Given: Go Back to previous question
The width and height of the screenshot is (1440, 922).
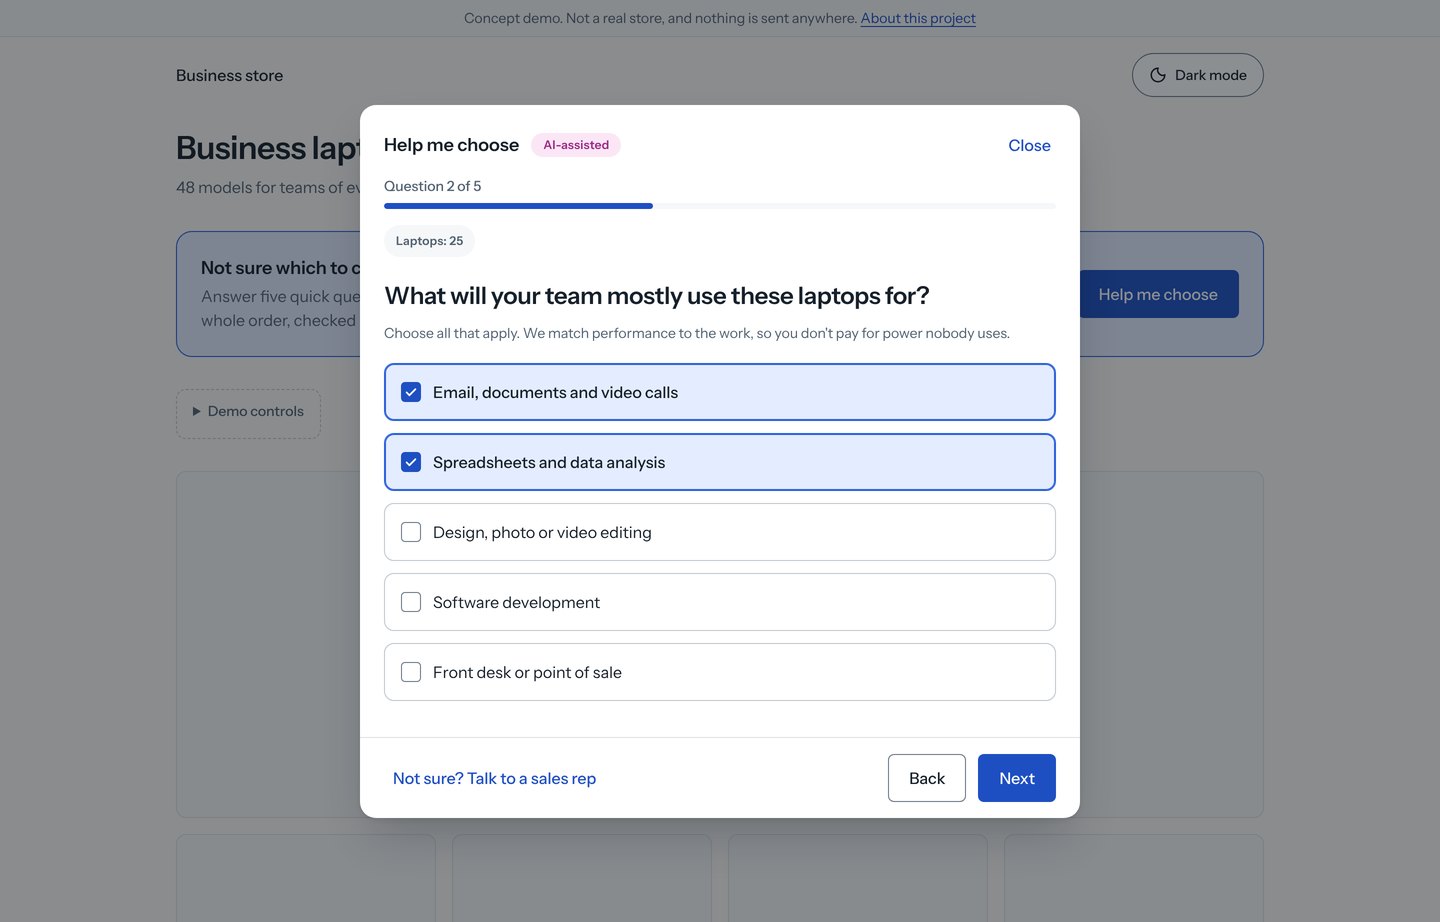Looking at the screenshot, I should tap(927, 778).
